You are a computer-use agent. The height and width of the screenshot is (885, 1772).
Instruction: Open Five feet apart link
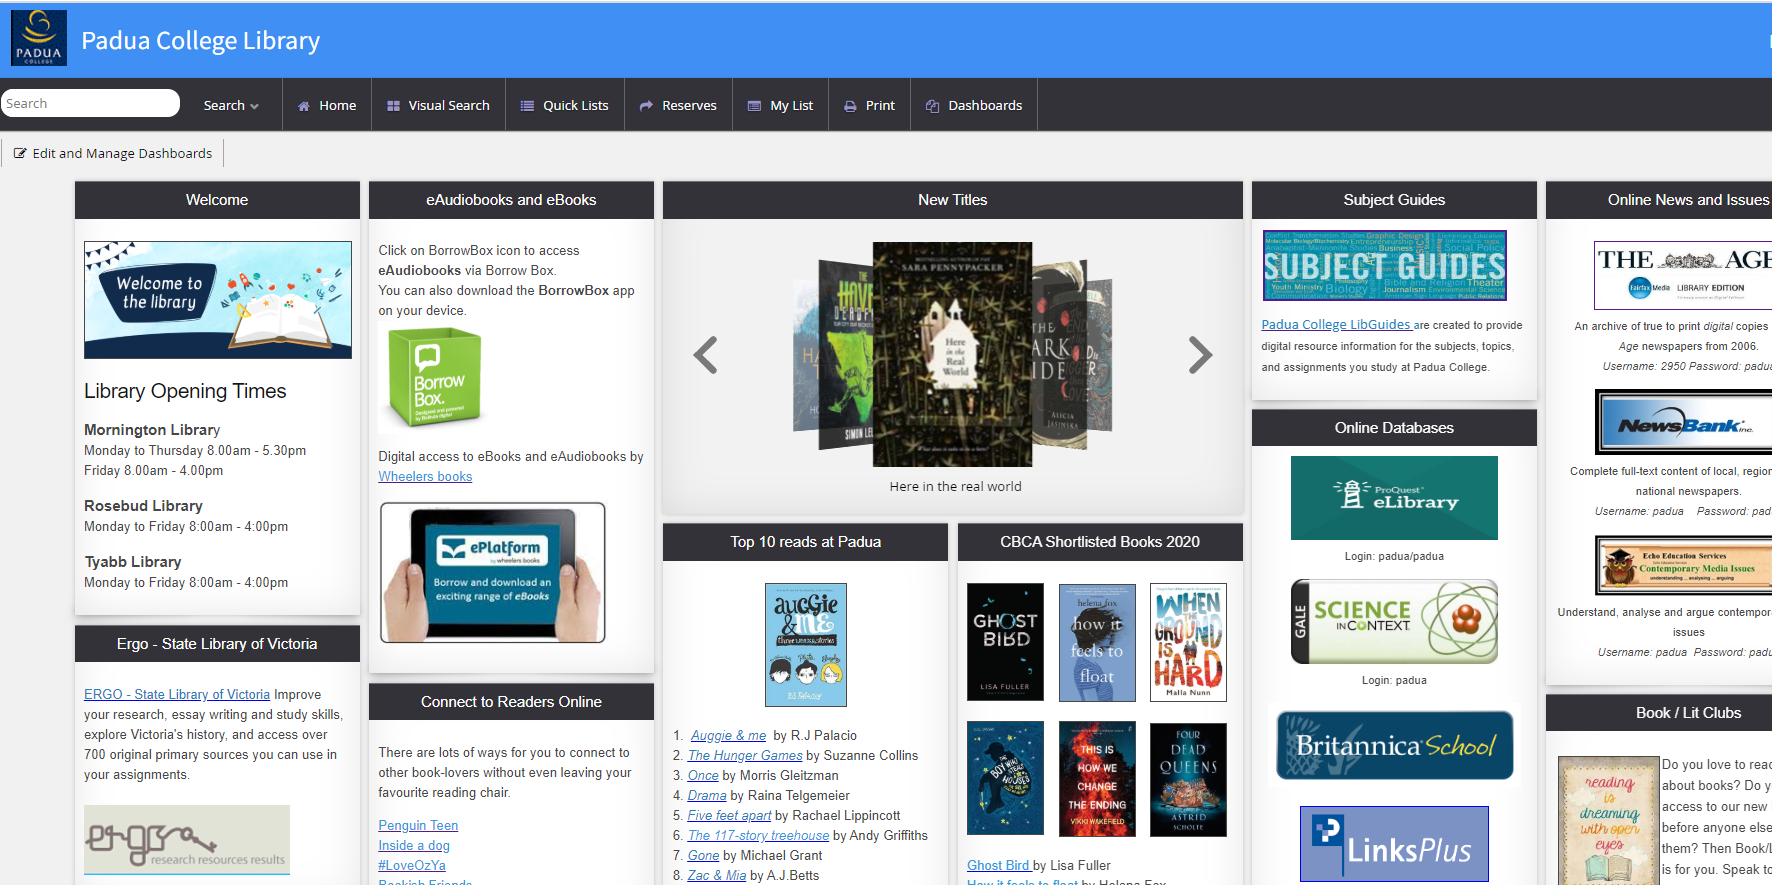[729, 816]
